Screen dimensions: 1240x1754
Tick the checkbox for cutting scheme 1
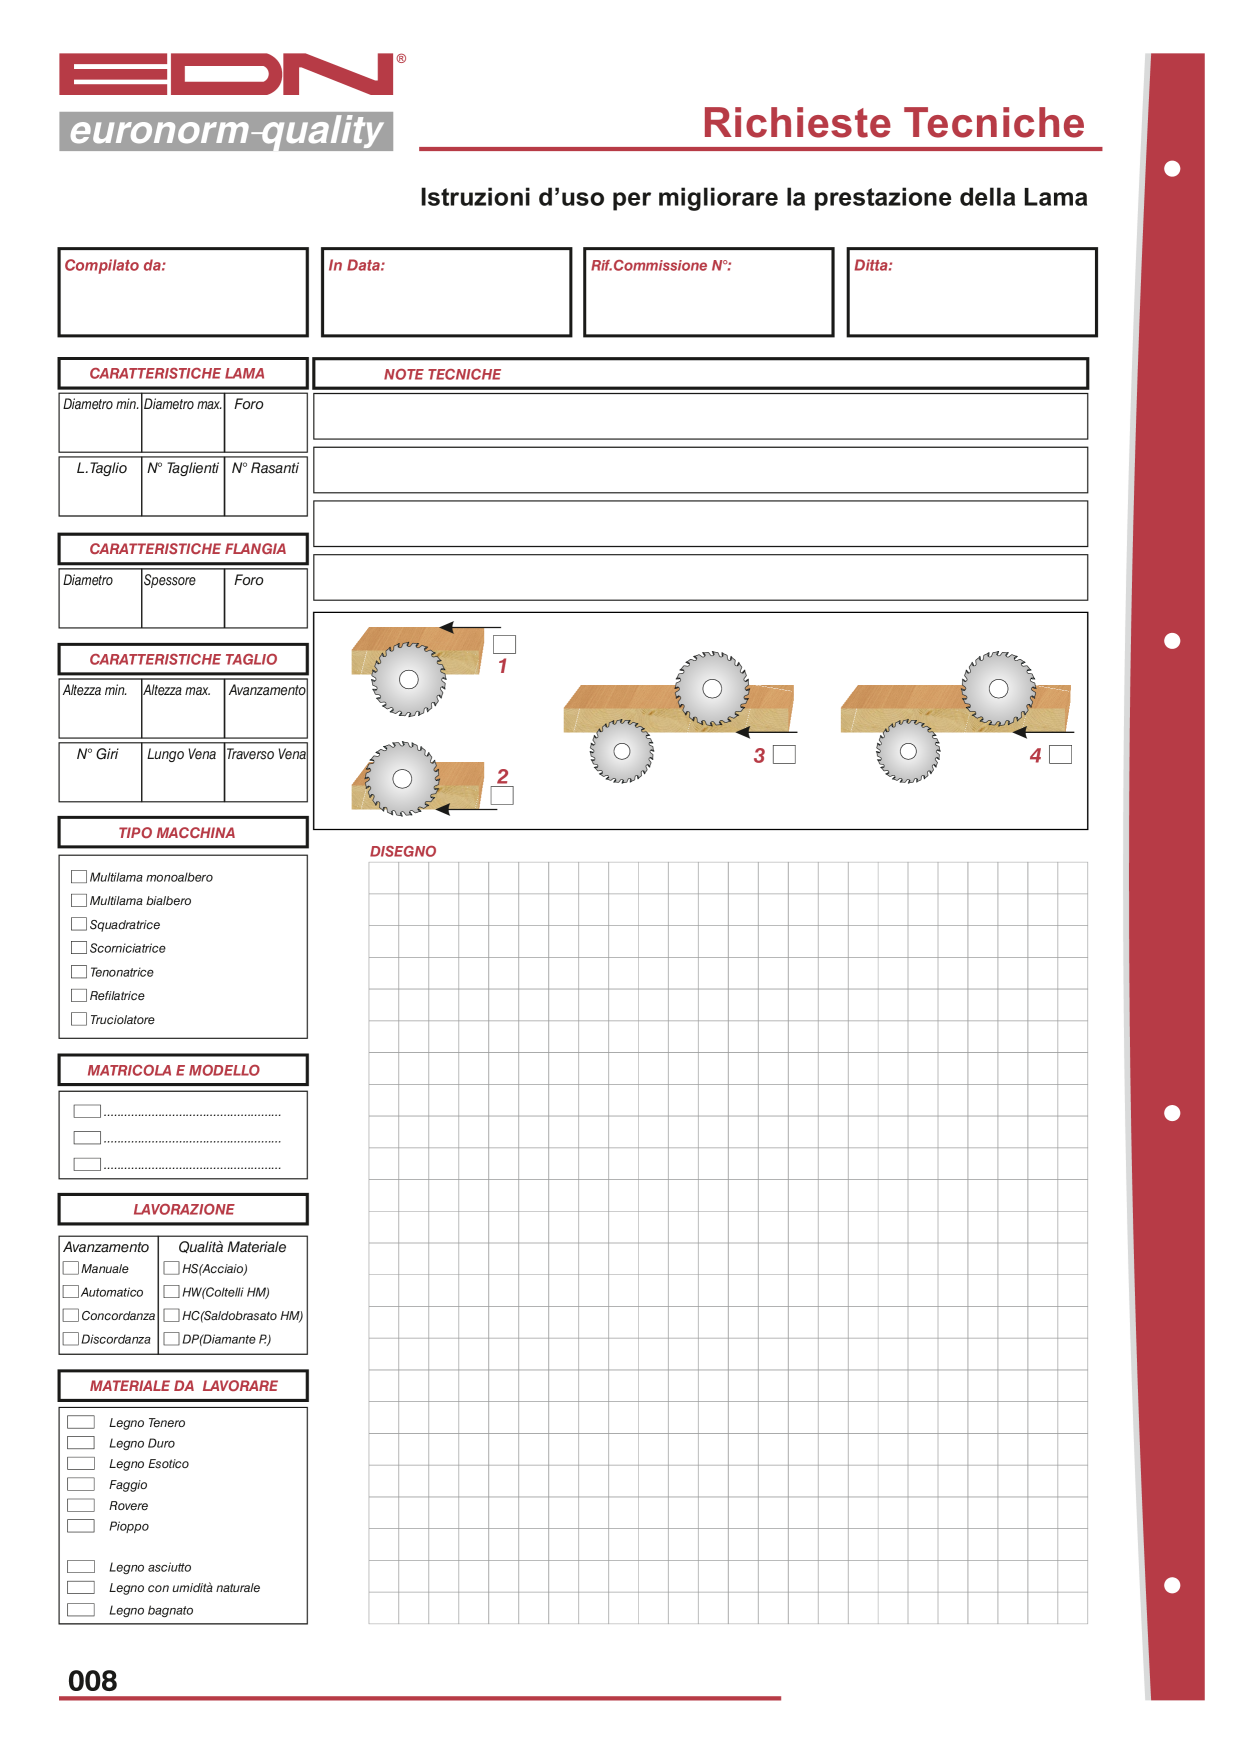tap(505, 645)
